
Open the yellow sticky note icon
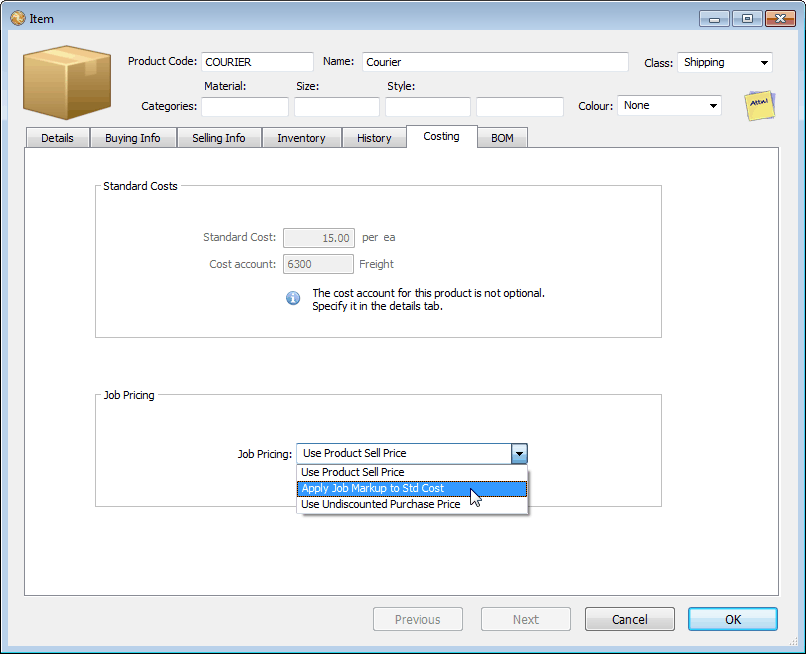coord(760,106)
